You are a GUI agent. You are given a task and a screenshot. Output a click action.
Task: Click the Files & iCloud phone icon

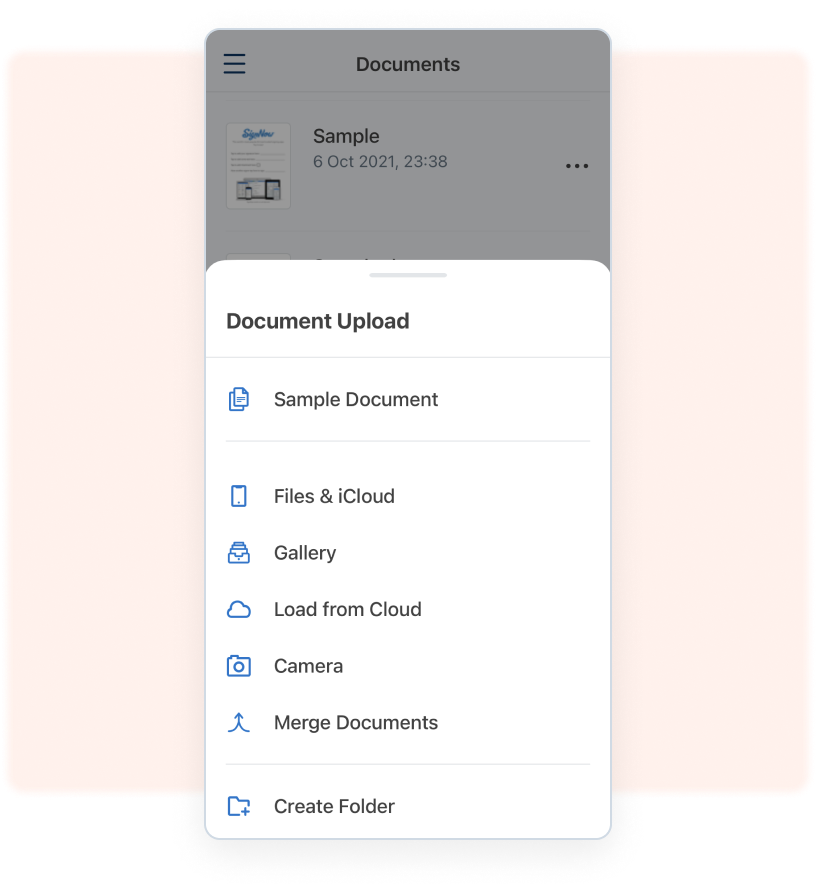tap(238, 496)
